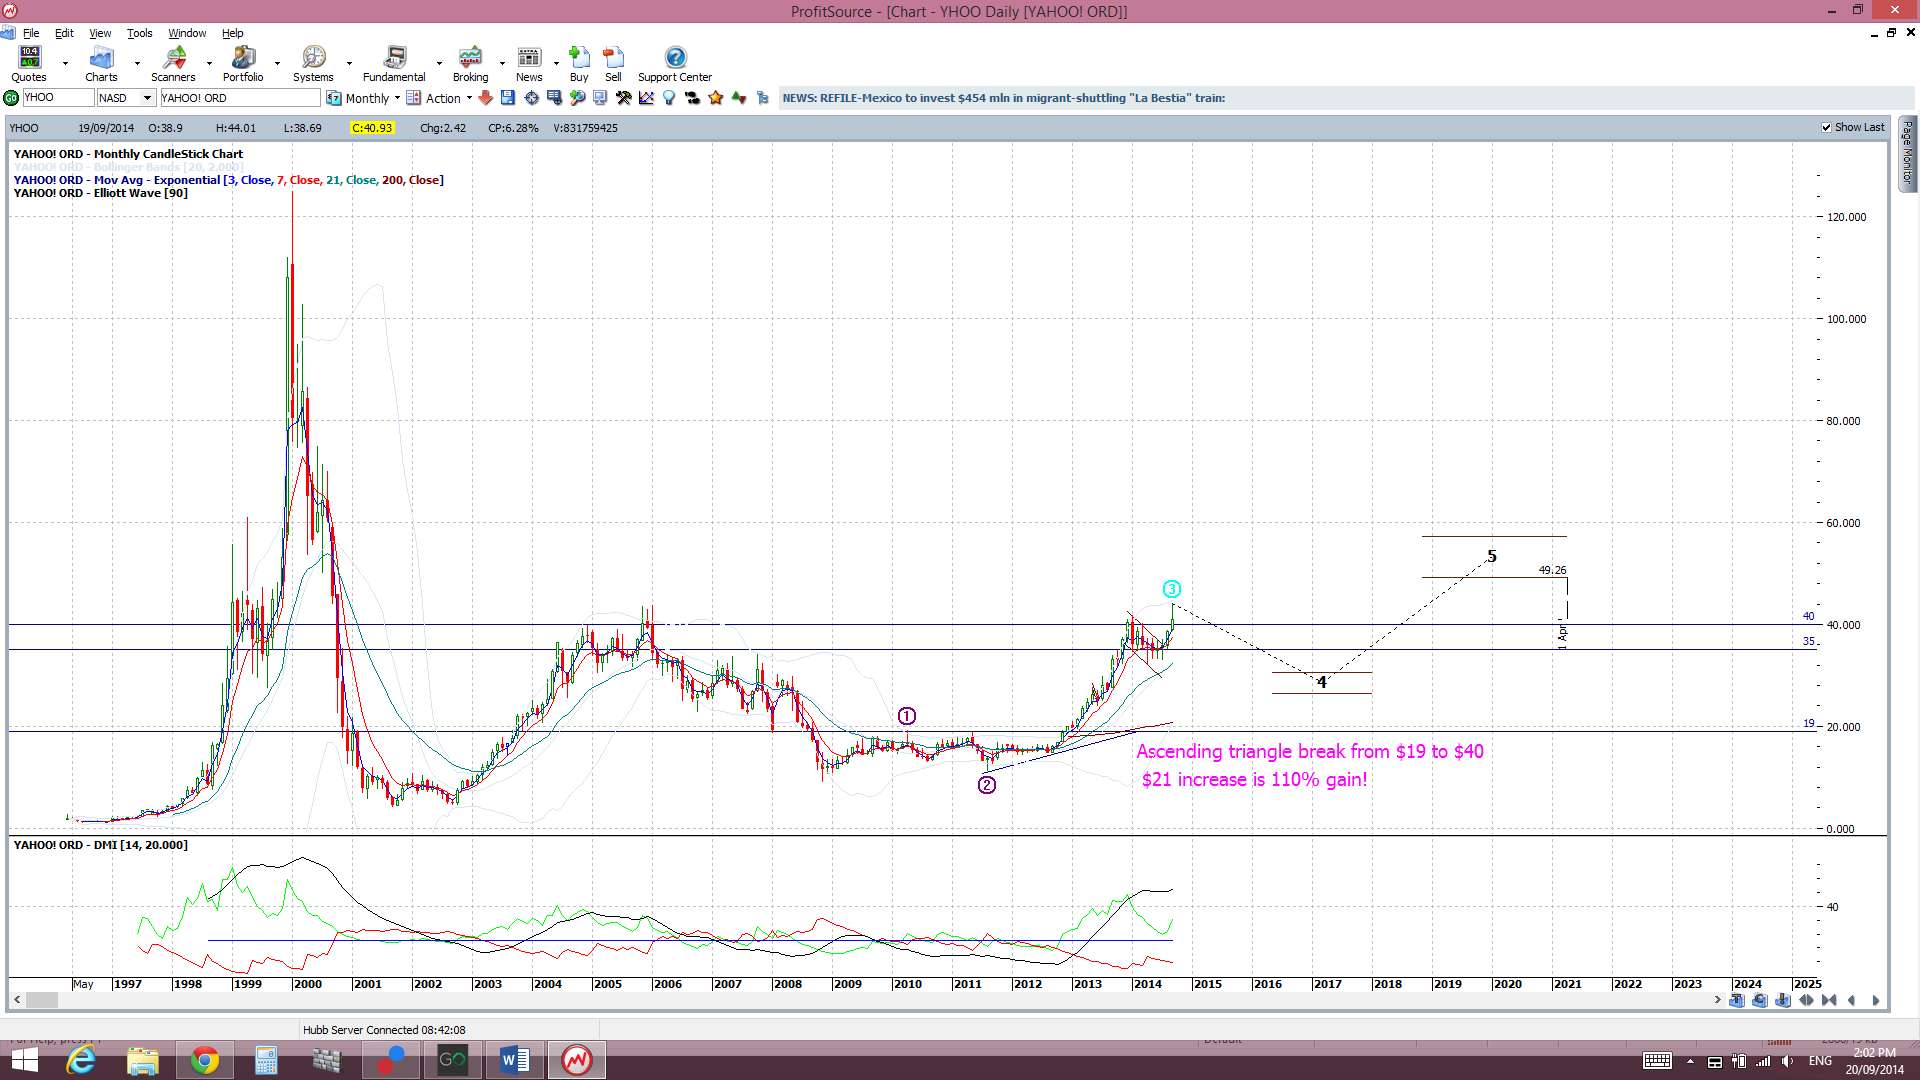
Task: Click the magnifier zoom icon in chart toolbar
Action: (x=577, y=98)
